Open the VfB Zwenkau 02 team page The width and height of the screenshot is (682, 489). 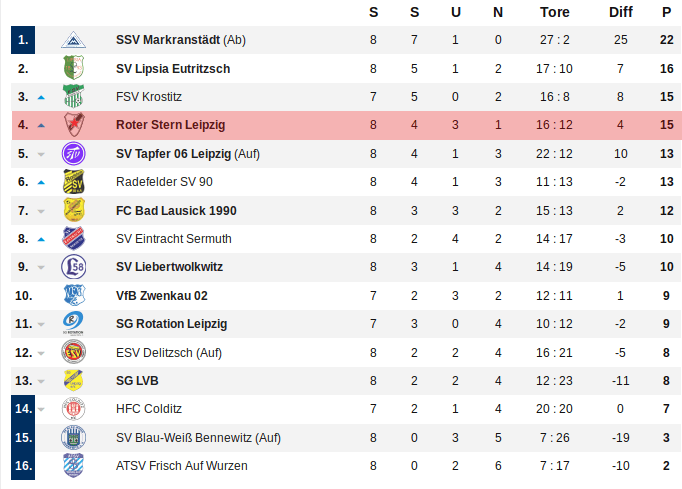161,295
